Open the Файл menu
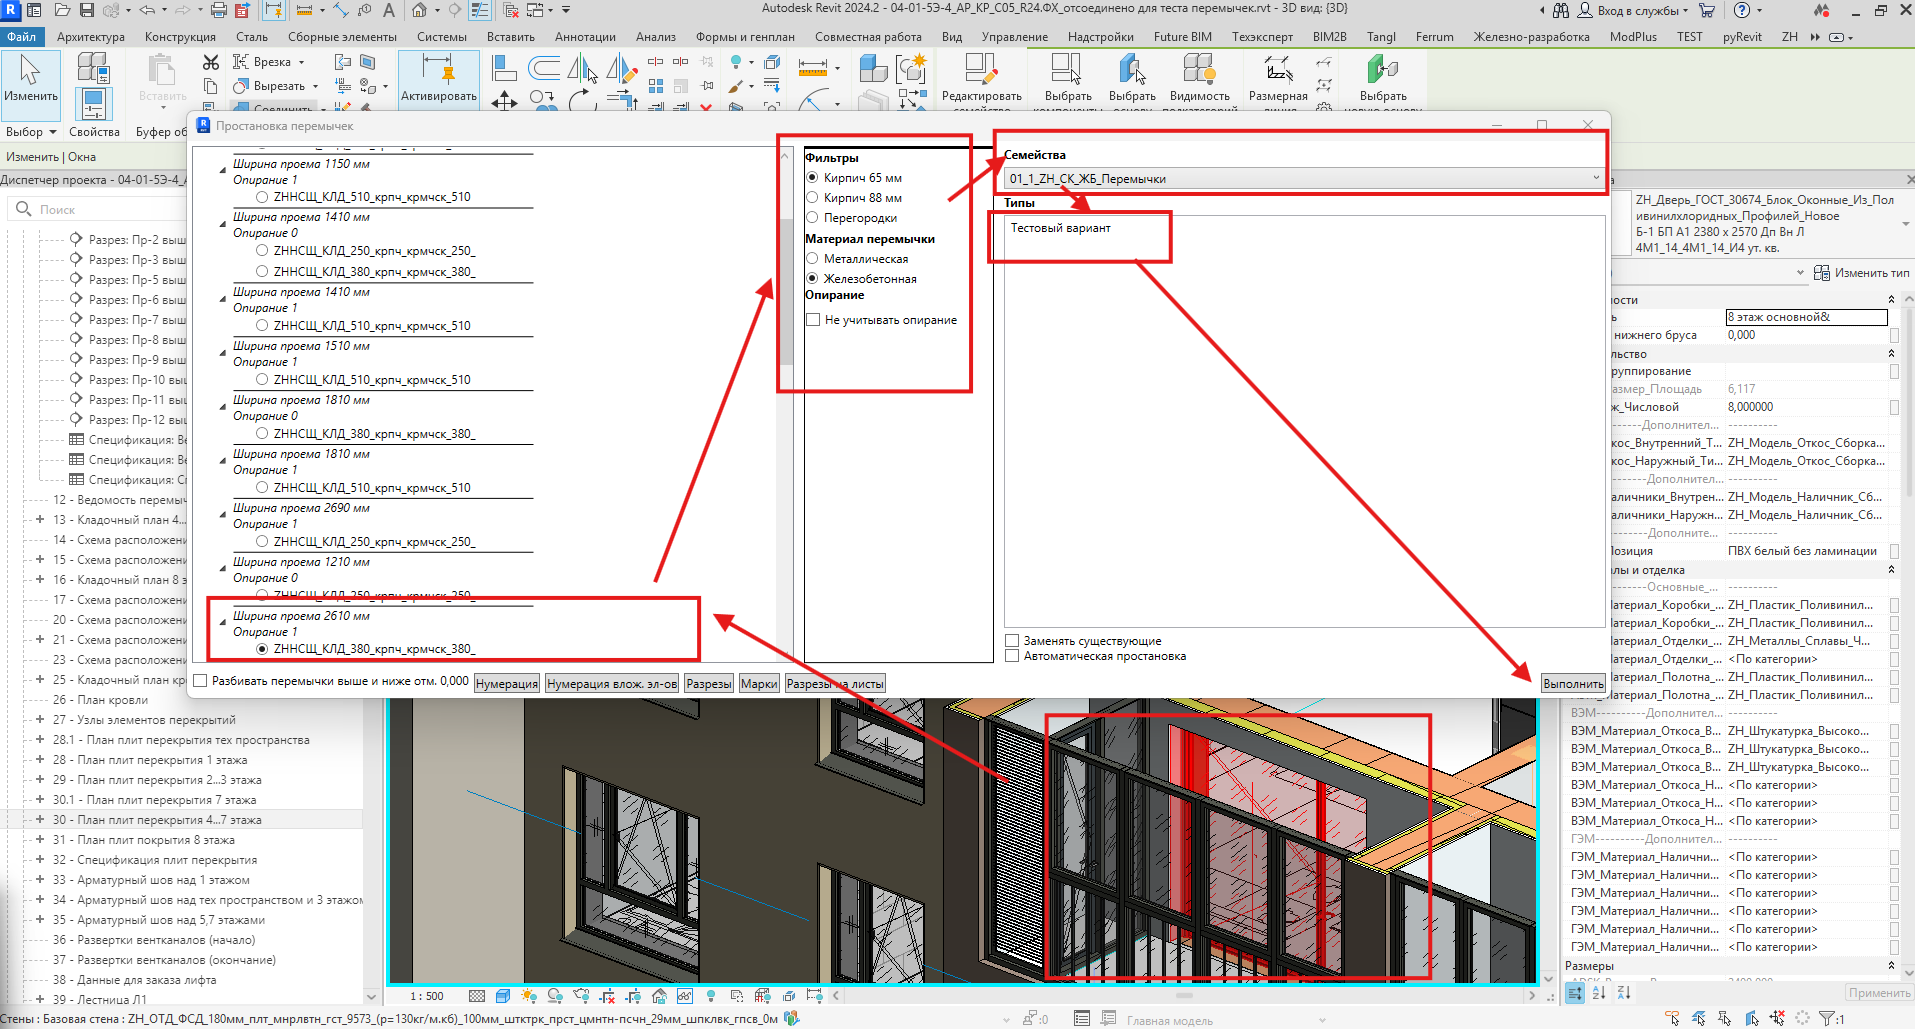 pyautogui.click(x=21, y=37)
